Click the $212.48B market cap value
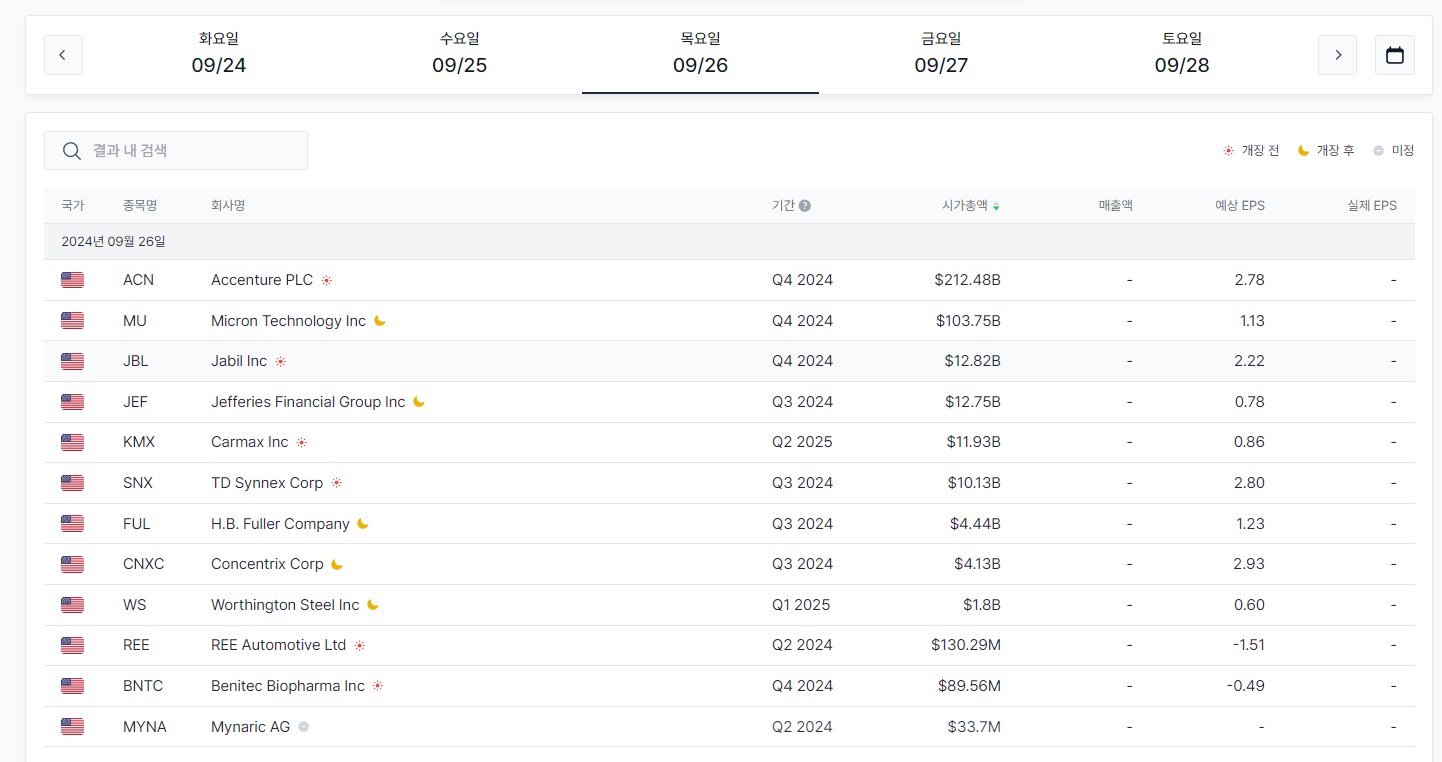Screen dimensions: 1442x762 coord(968,280)
